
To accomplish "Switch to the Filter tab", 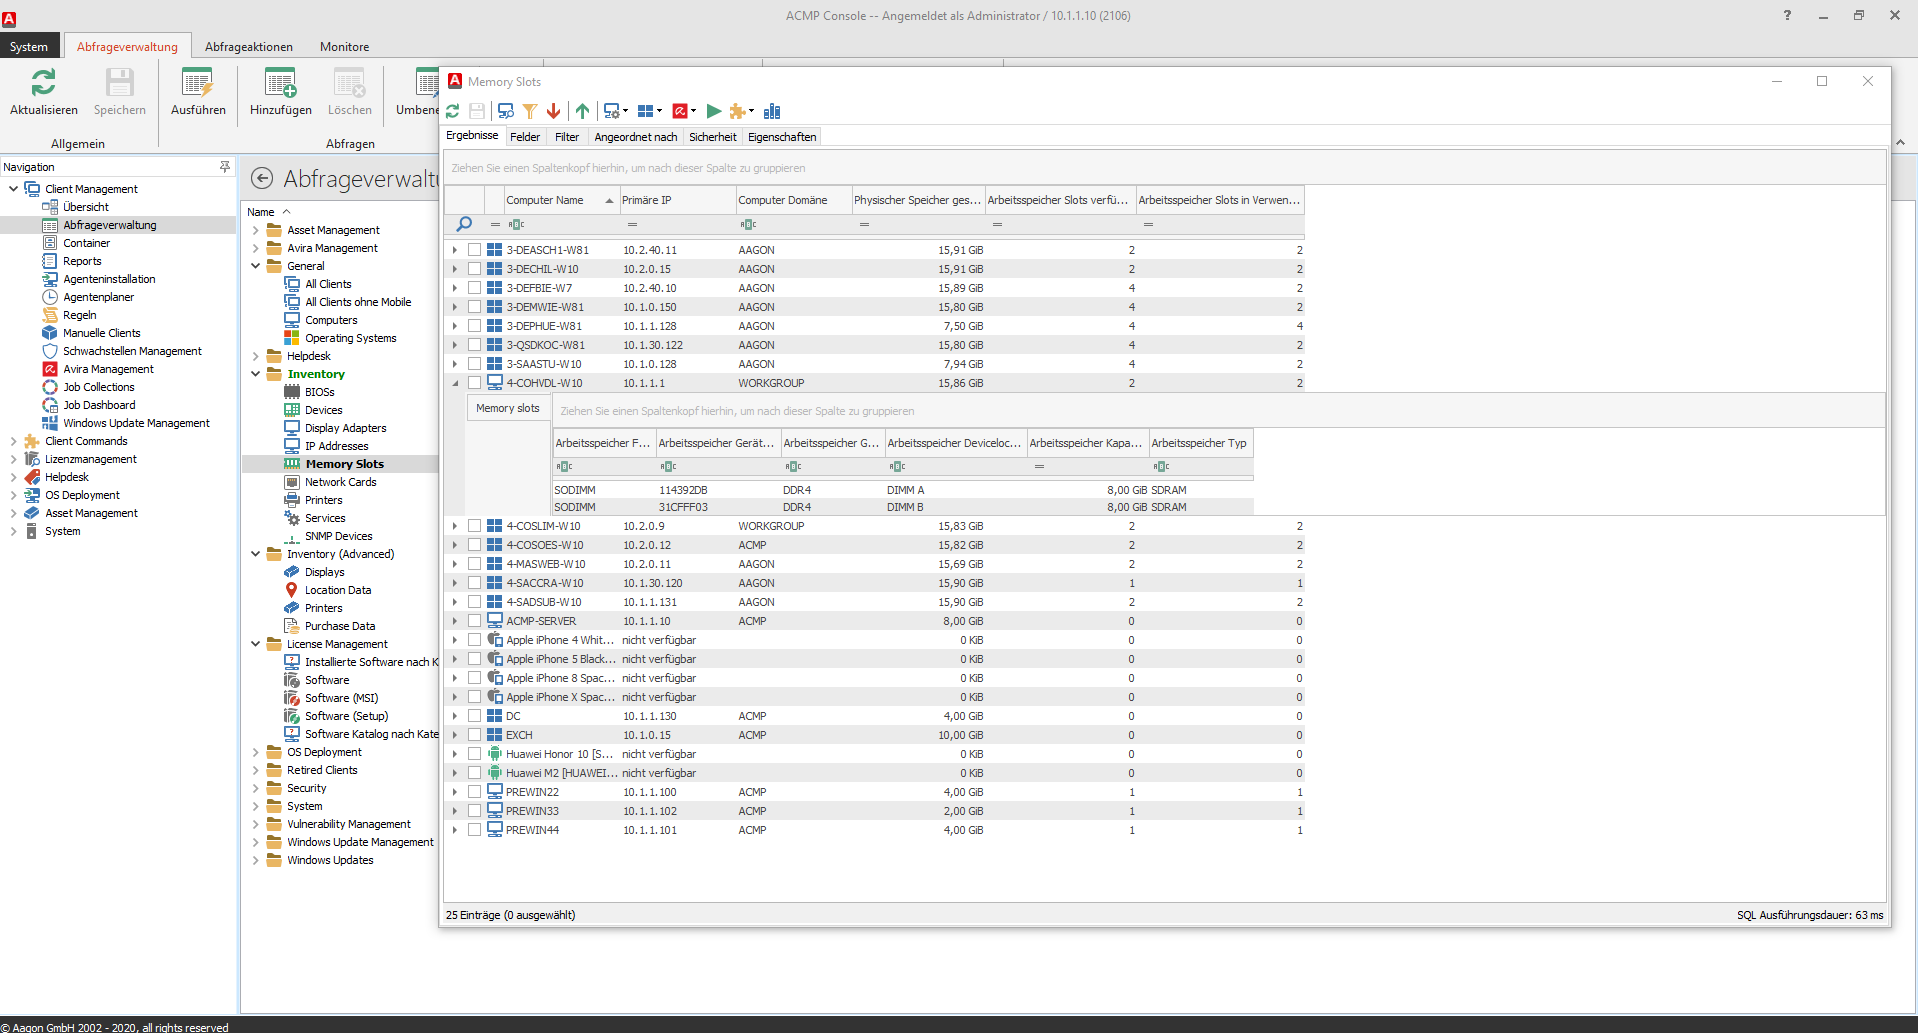I will pos(567,137).
